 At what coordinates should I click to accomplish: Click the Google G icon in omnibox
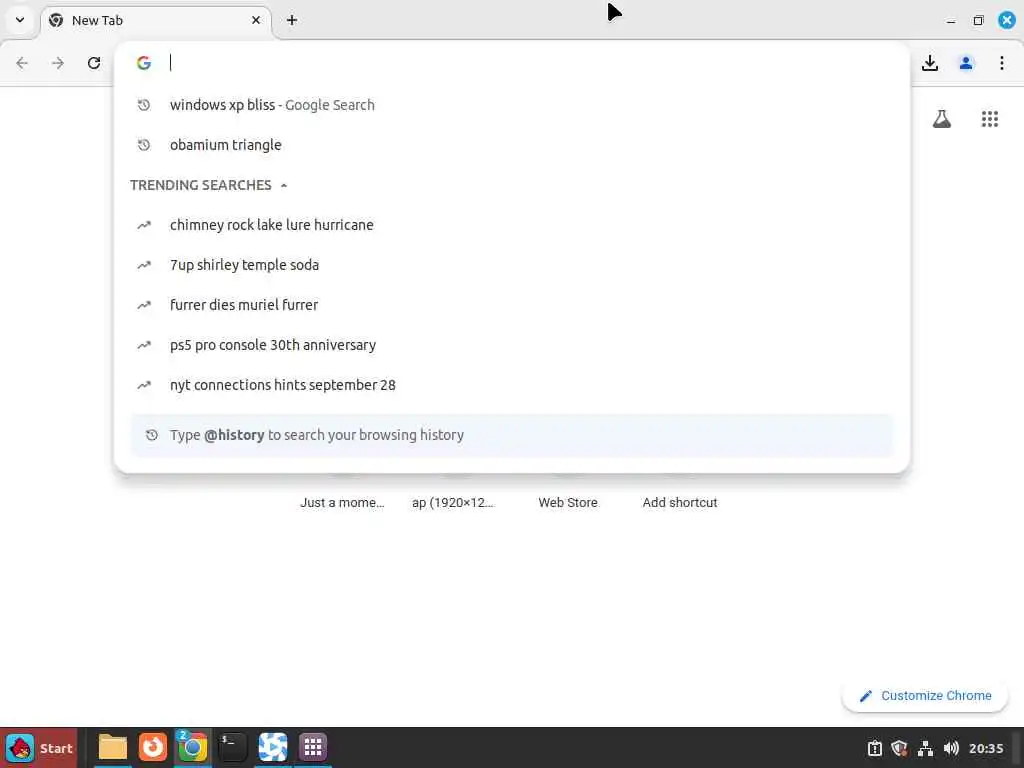144,63
